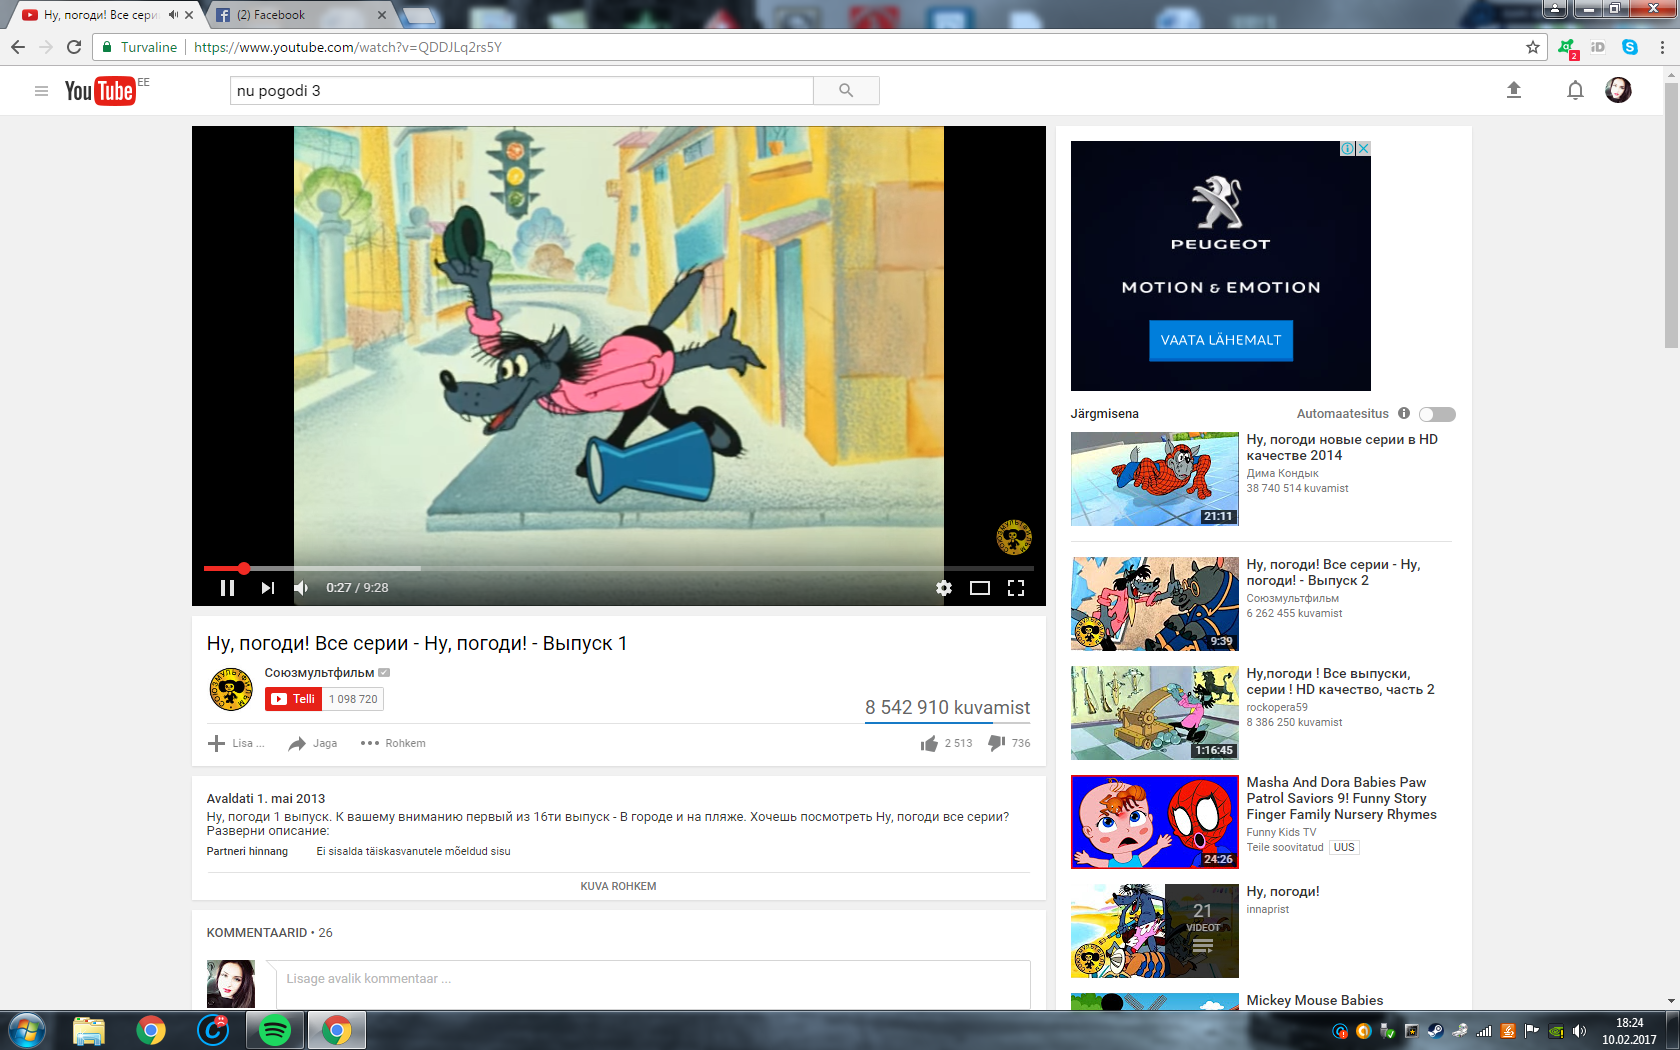Close the Peugeot advertisement
This screenshot has width=1680, height=1050.
[x=1363, y=148]
